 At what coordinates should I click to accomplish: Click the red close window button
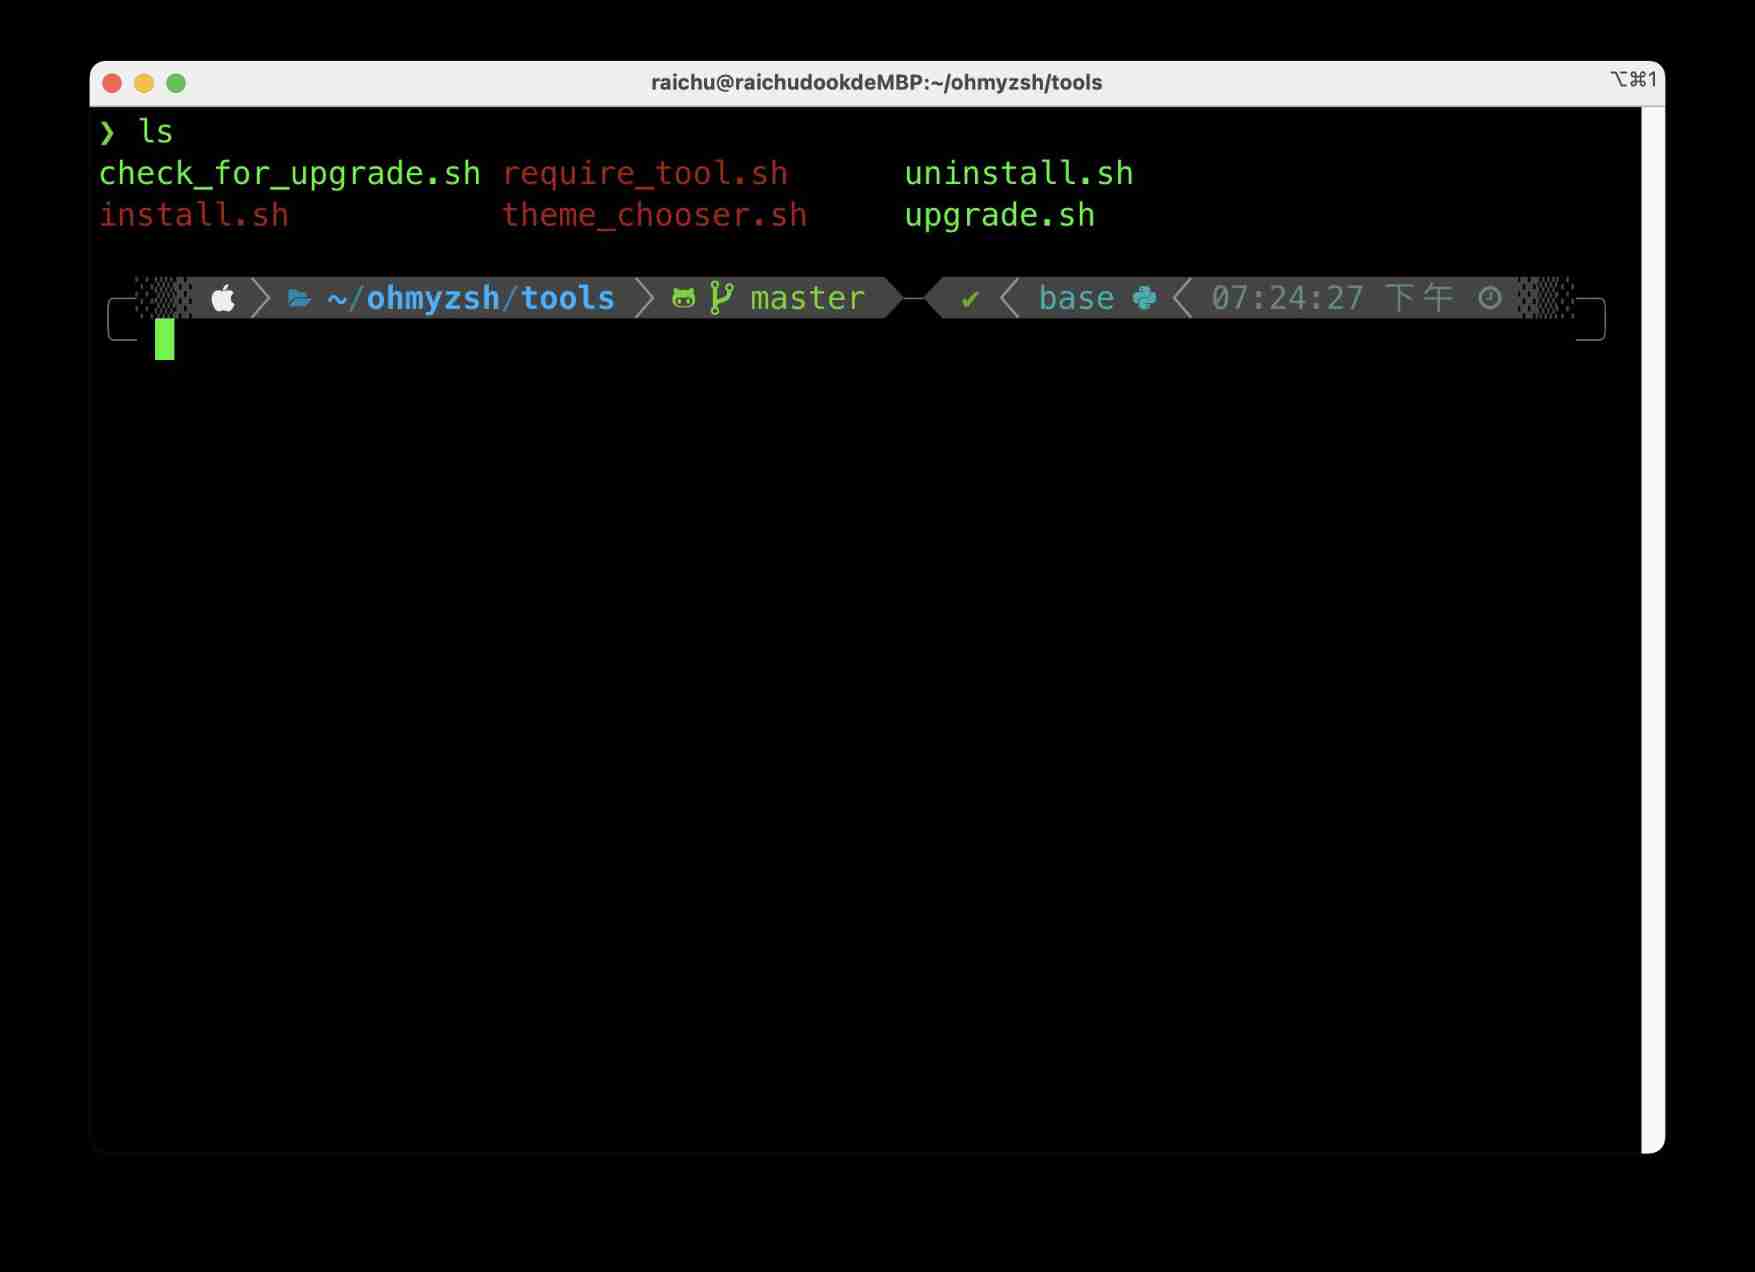(112, 83)
